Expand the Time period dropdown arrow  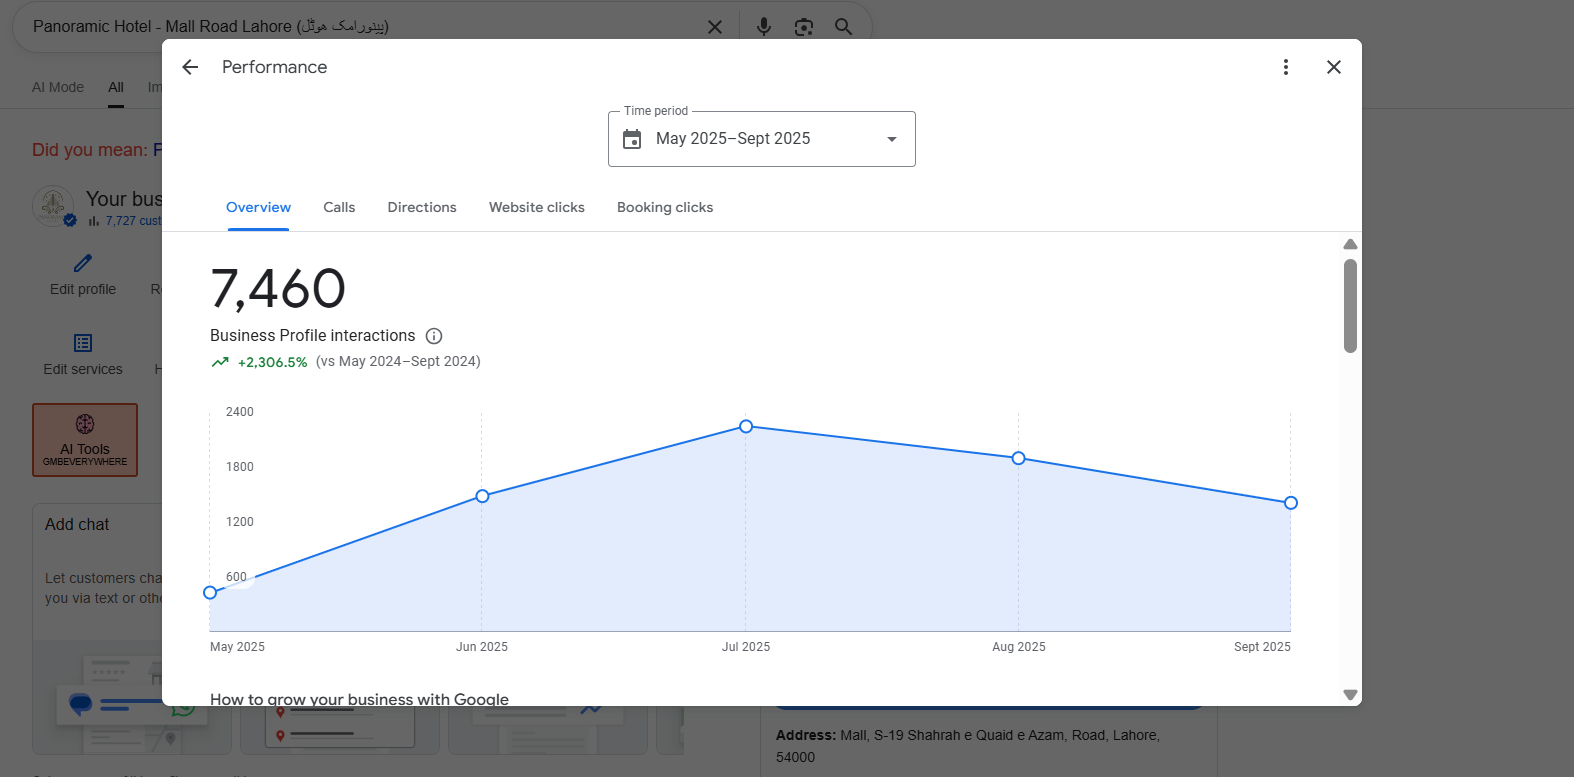pyautogui.click(x=892, y=139)
